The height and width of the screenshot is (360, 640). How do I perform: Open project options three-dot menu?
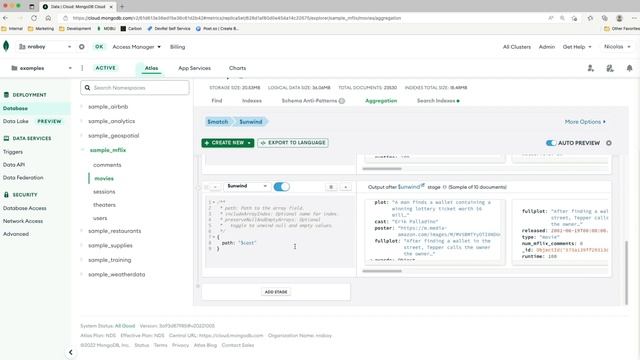[x=82, y=68]
